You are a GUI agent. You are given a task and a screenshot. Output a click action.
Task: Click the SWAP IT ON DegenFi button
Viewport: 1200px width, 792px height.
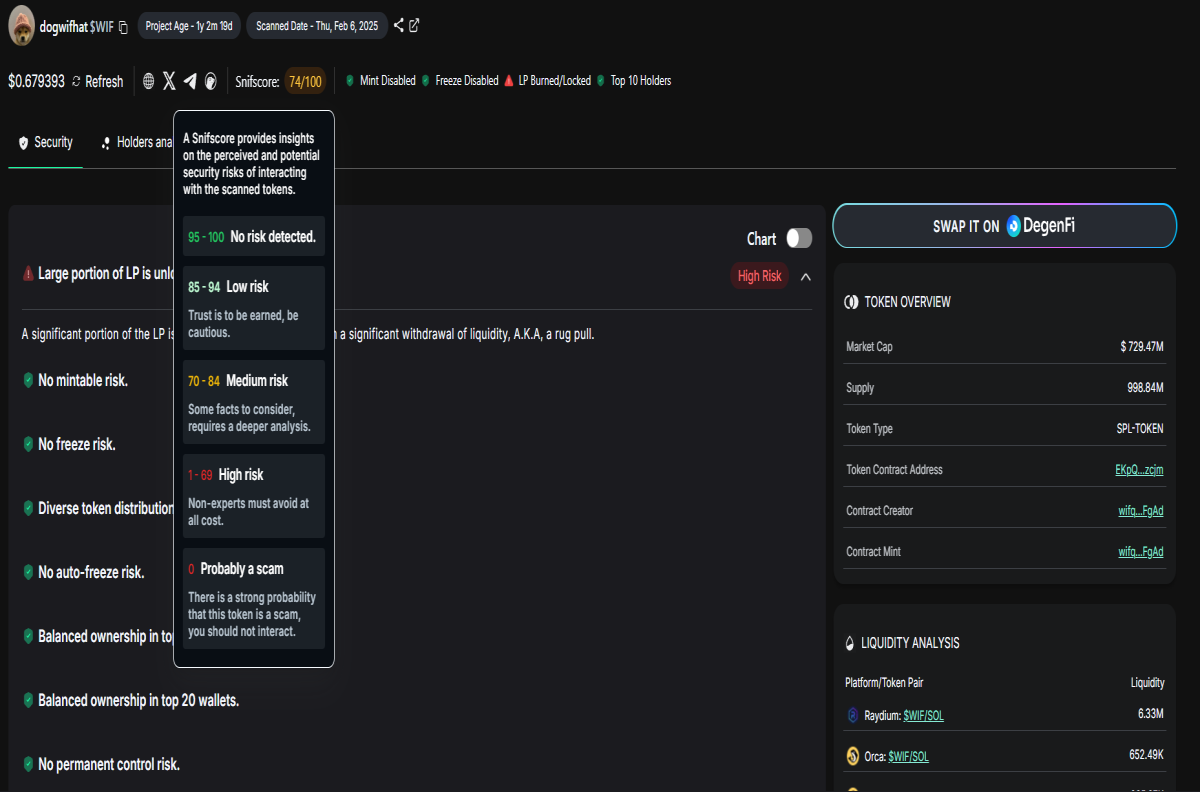[x=1005, y=226]
